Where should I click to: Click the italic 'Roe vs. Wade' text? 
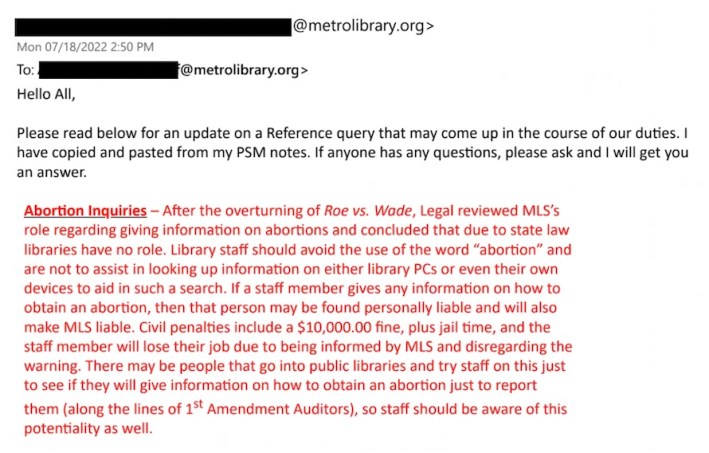pyautogui.click(x=368, y=211)
